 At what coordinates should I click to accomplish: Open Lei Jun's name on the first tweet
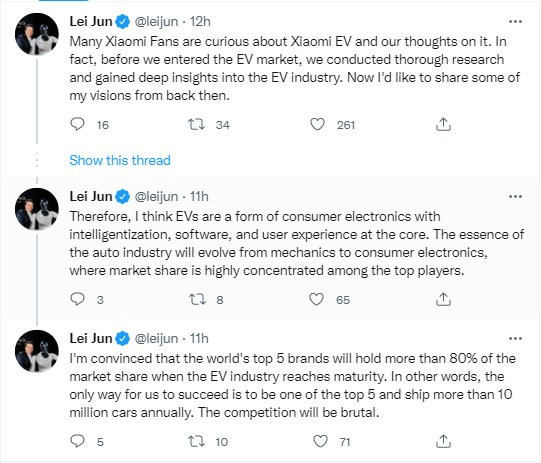91,21
